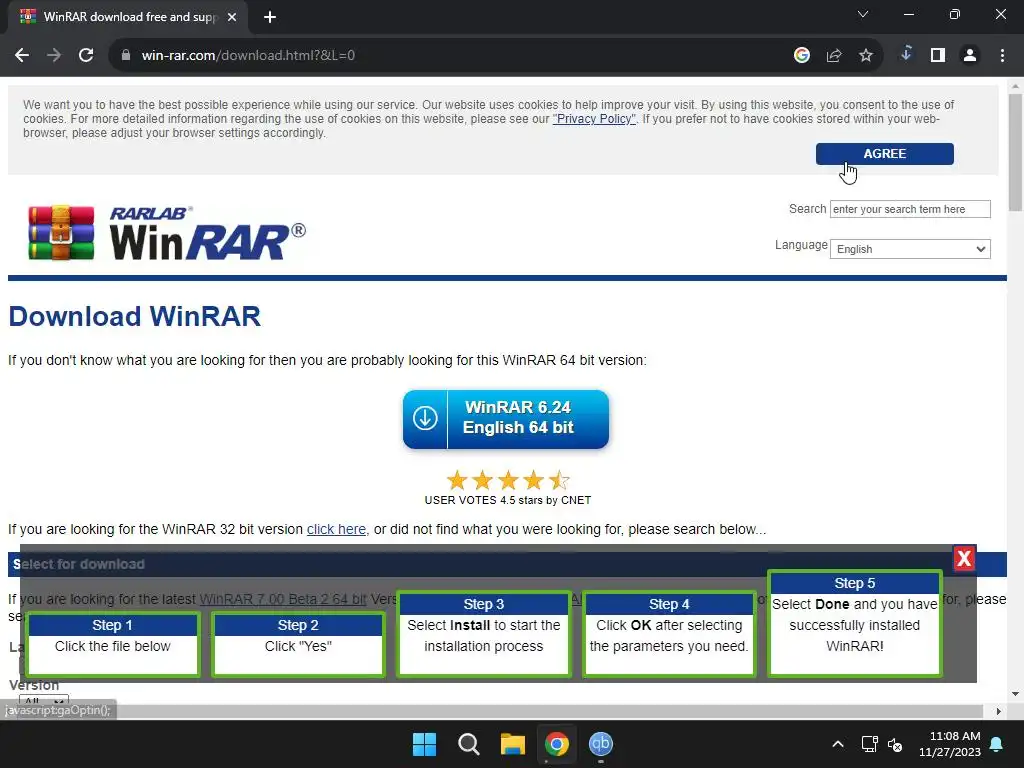
Task: Open WinRAR 7.00 Beta 2 64 bit link
Action: coord(283,599)
